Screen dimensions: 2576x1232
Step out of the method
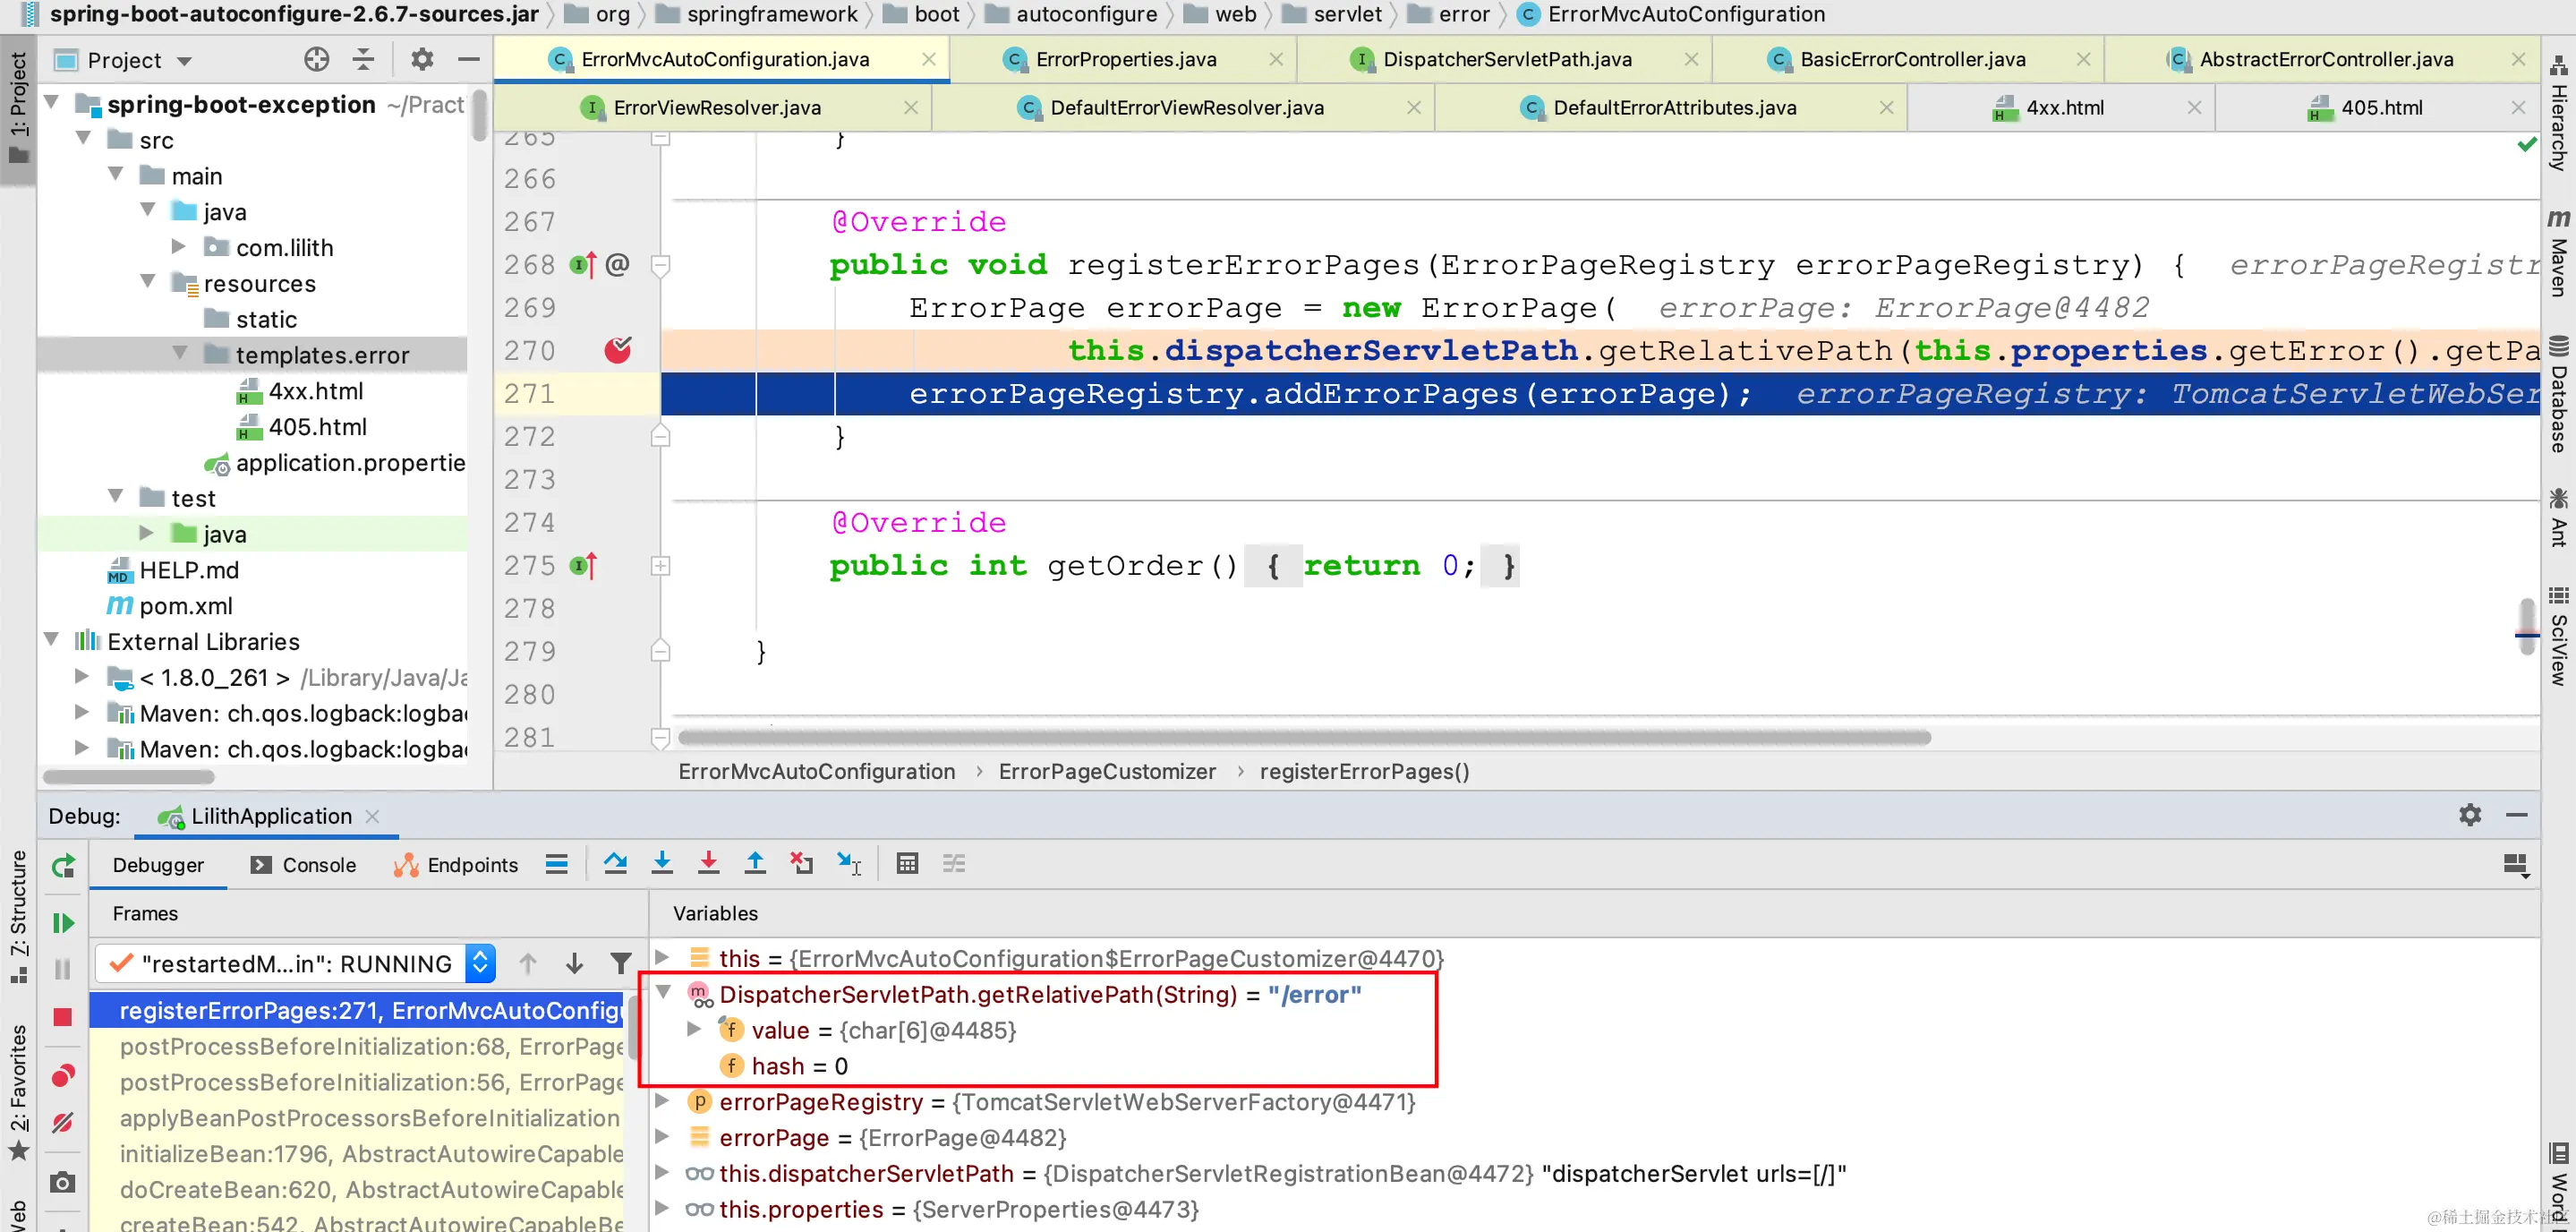point(755,864)
